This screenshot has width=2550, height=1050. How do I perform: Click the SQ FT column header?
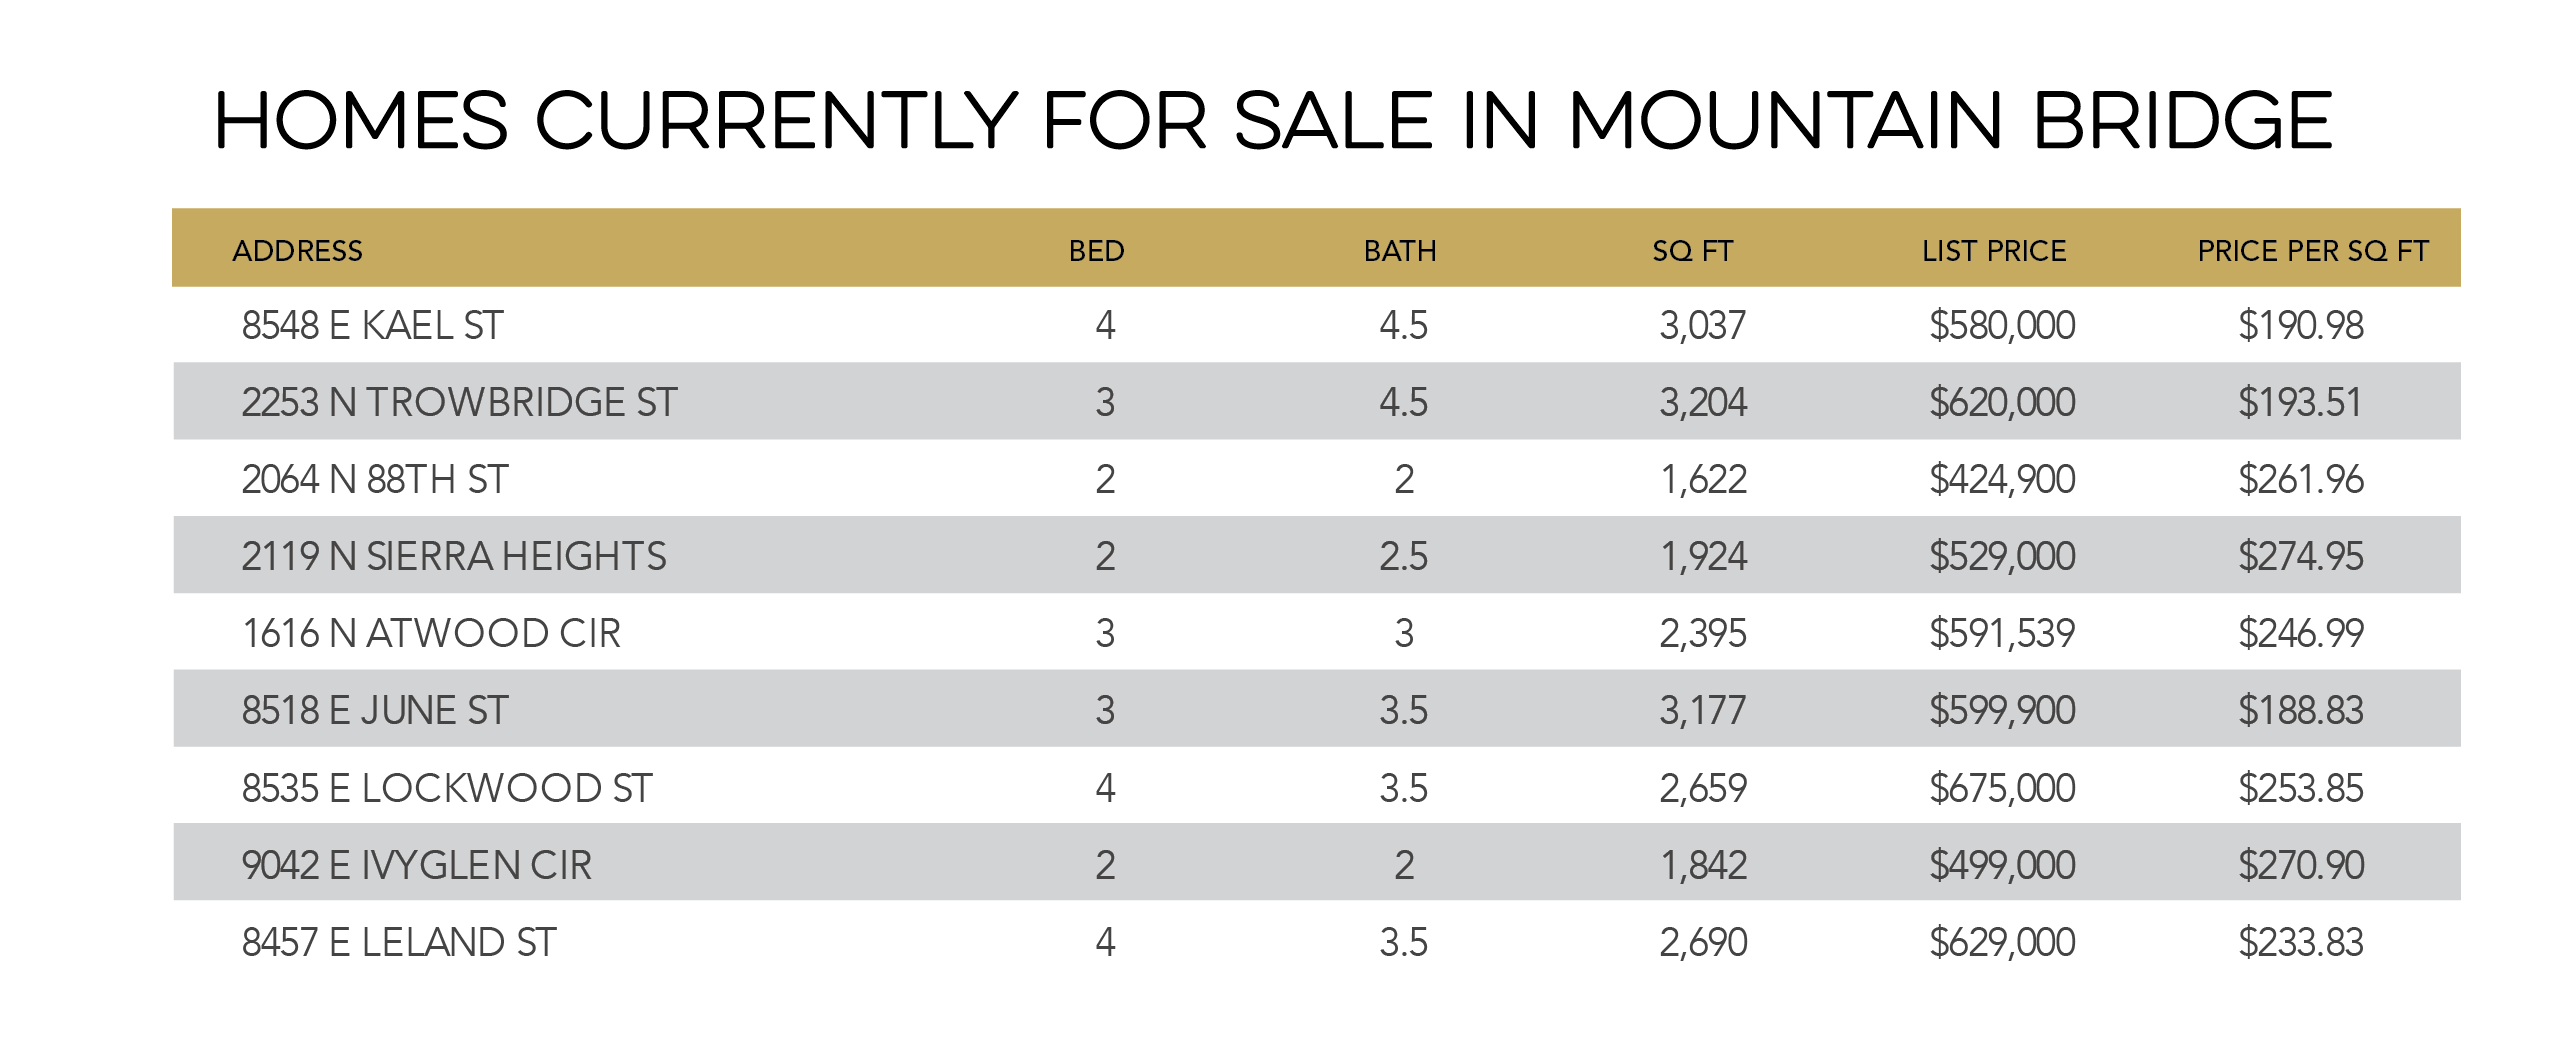[x=1692, y=250]
